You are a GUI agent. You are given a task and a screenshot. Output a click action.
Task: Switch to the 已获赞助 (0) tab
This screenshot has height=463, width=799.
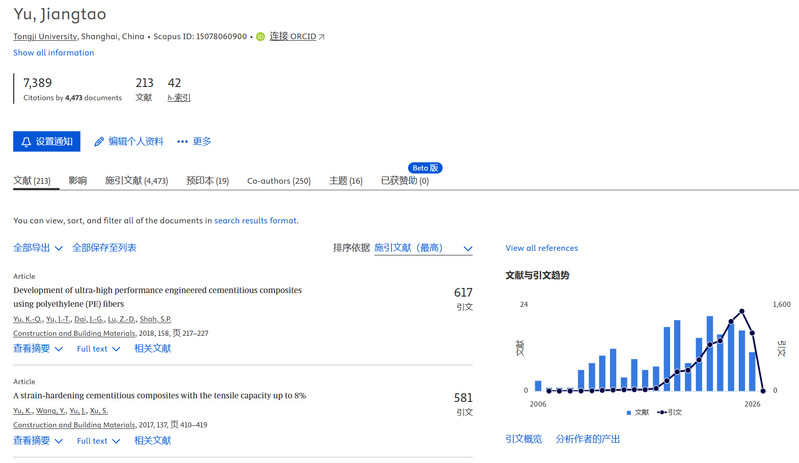pos(405,181)
